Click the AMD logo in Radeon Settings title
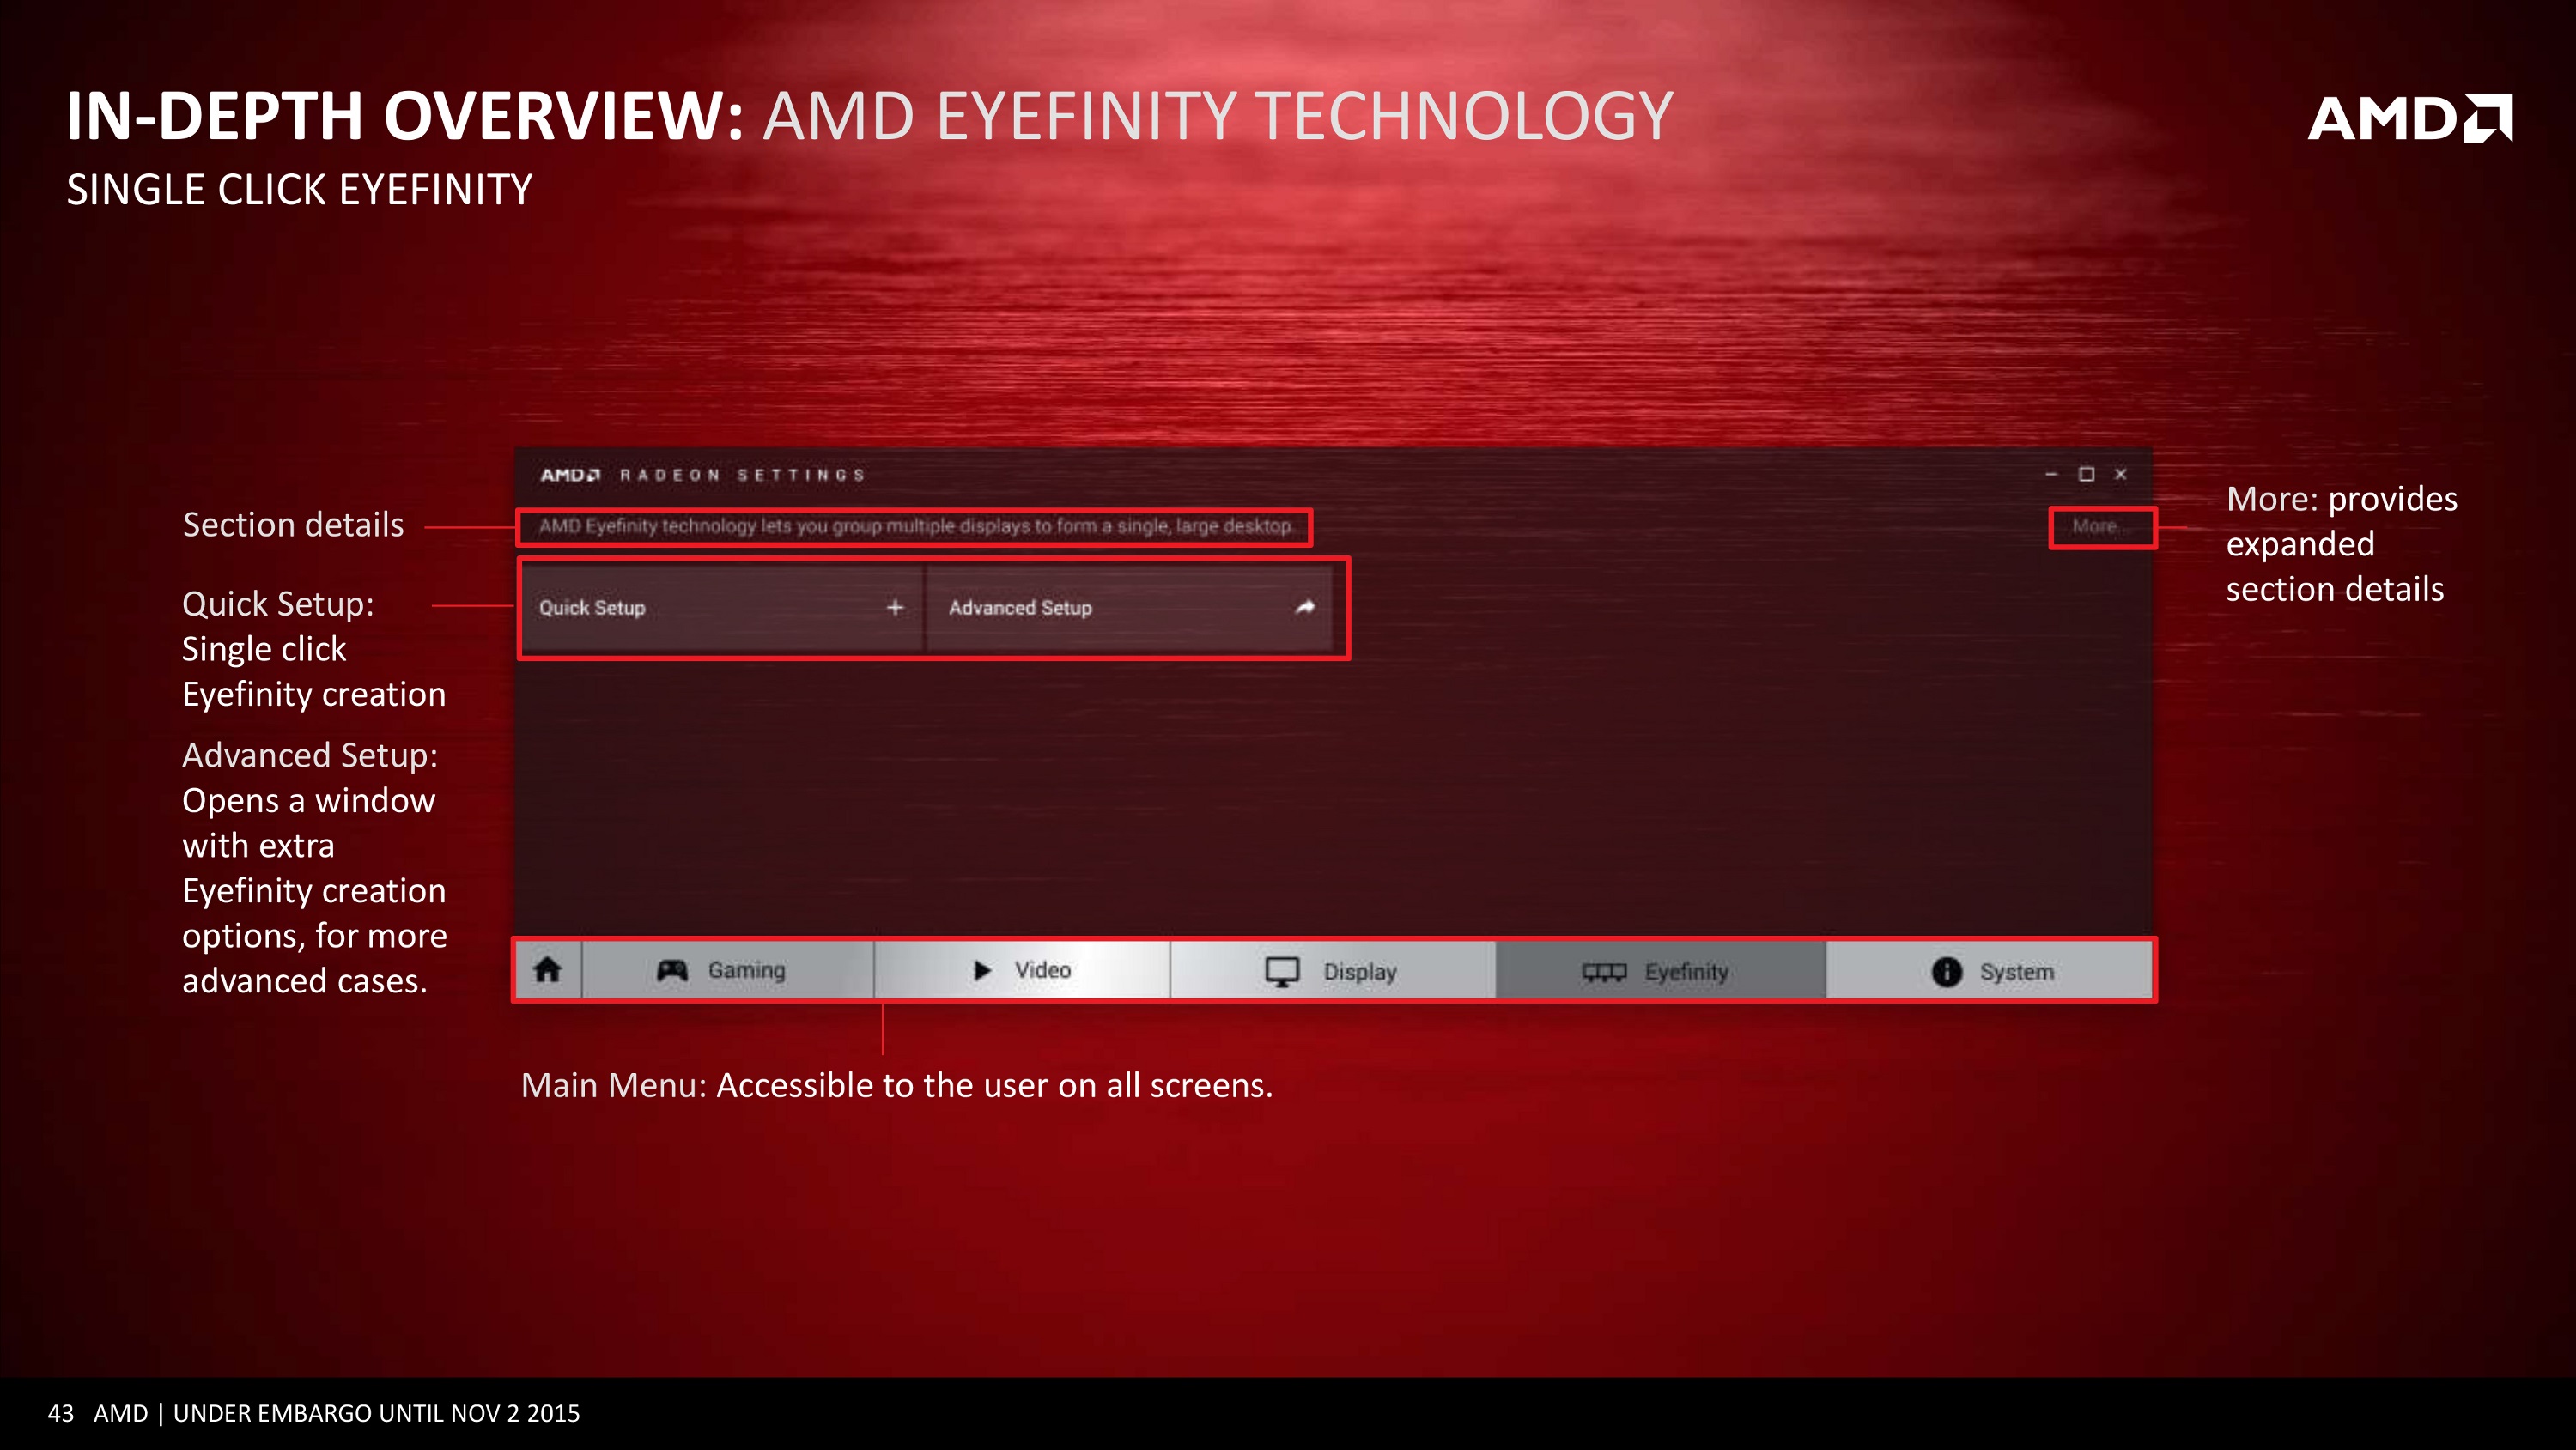Image resolution: width=2576 pixels, height=1450 pixels. click(x=570, y=475)
